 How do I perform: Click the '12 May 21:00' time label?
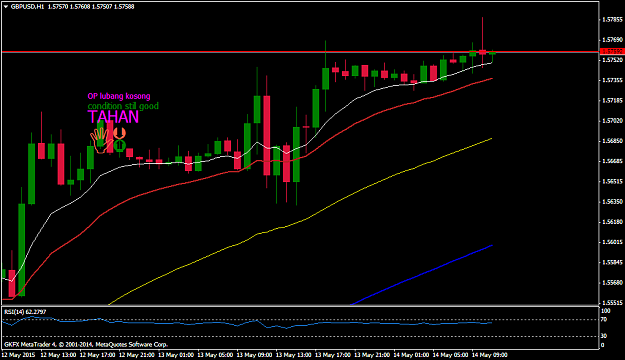137,355
